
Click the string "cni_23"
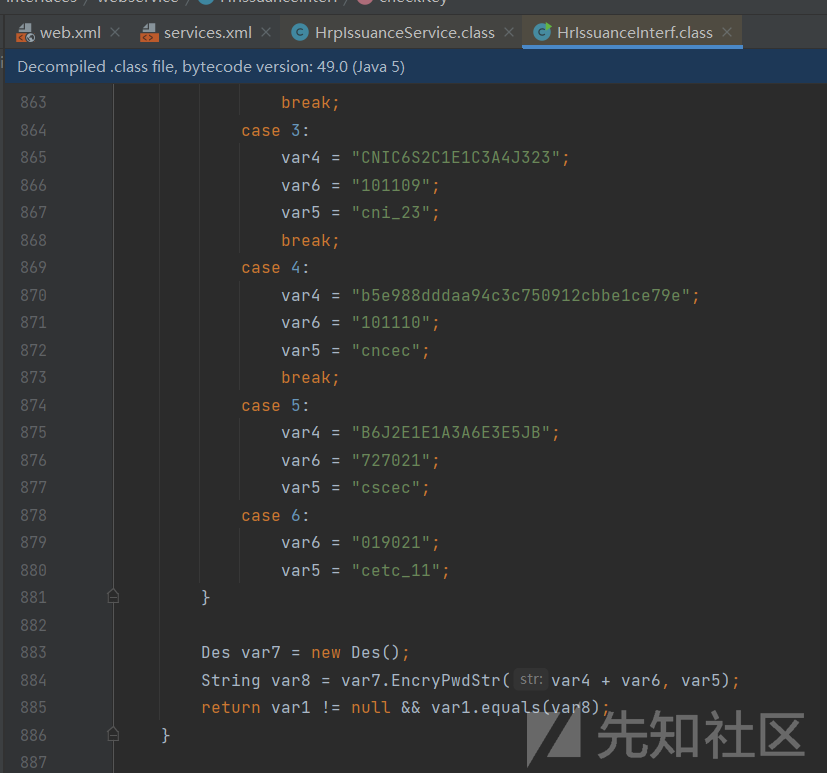391,212
